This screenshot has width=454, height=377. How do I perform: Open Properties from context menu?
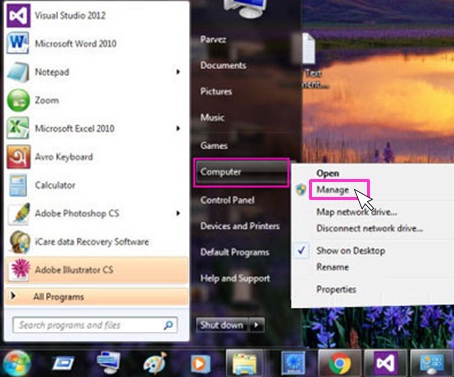coord(336,289)
